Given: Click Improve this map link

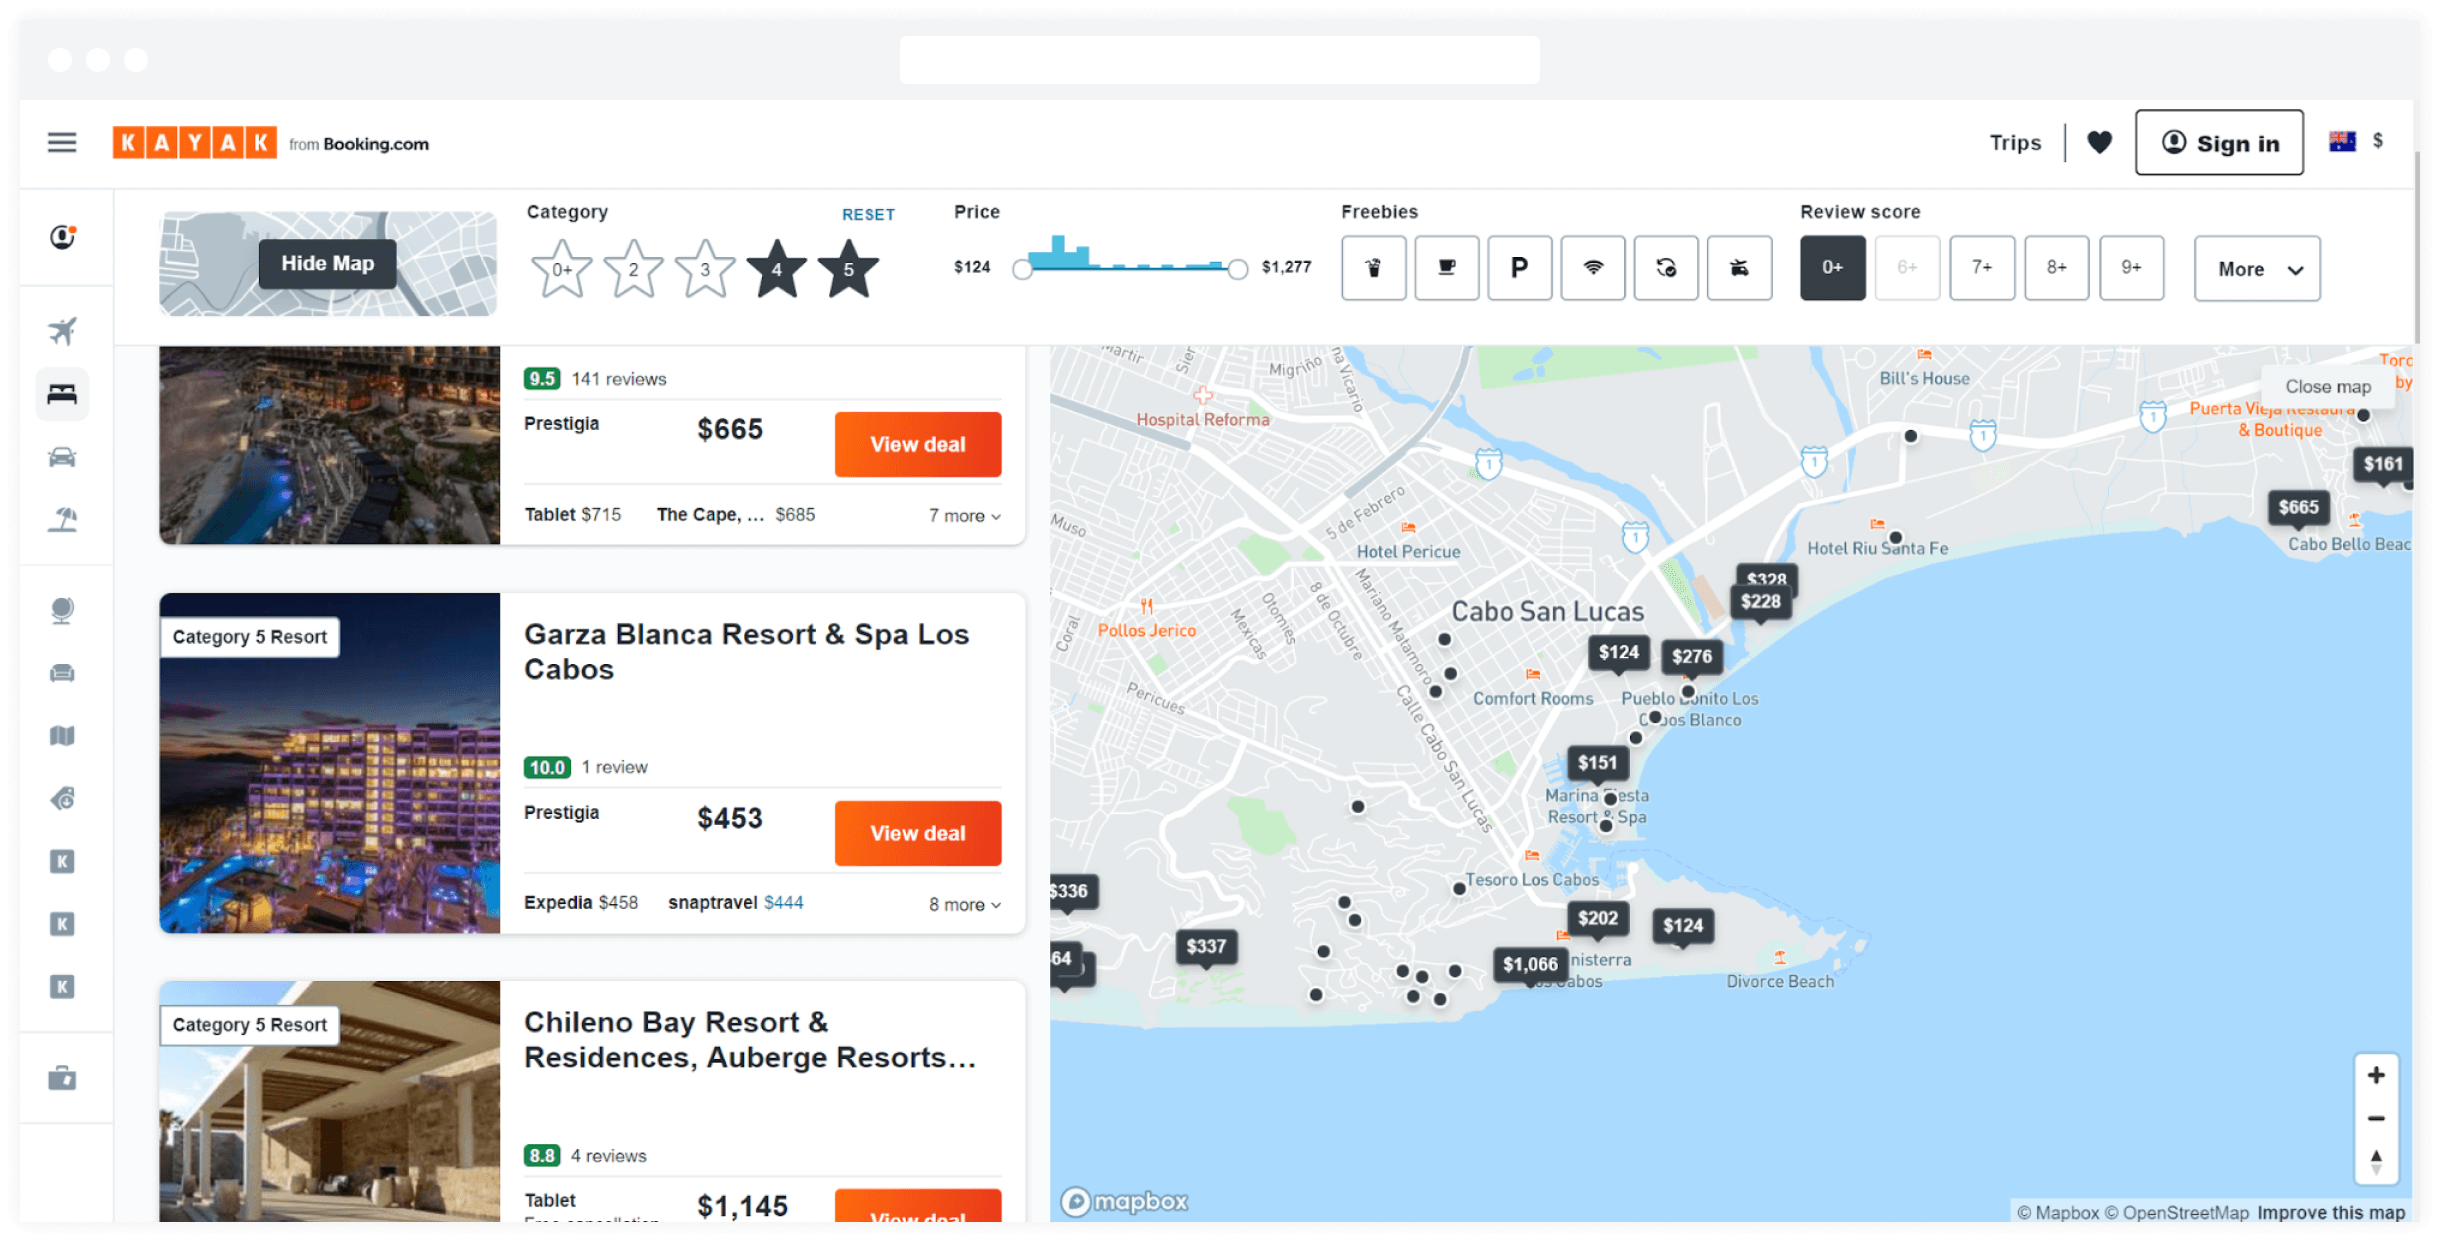Looking at the screenshot, I should (x=2330, y=1212).
